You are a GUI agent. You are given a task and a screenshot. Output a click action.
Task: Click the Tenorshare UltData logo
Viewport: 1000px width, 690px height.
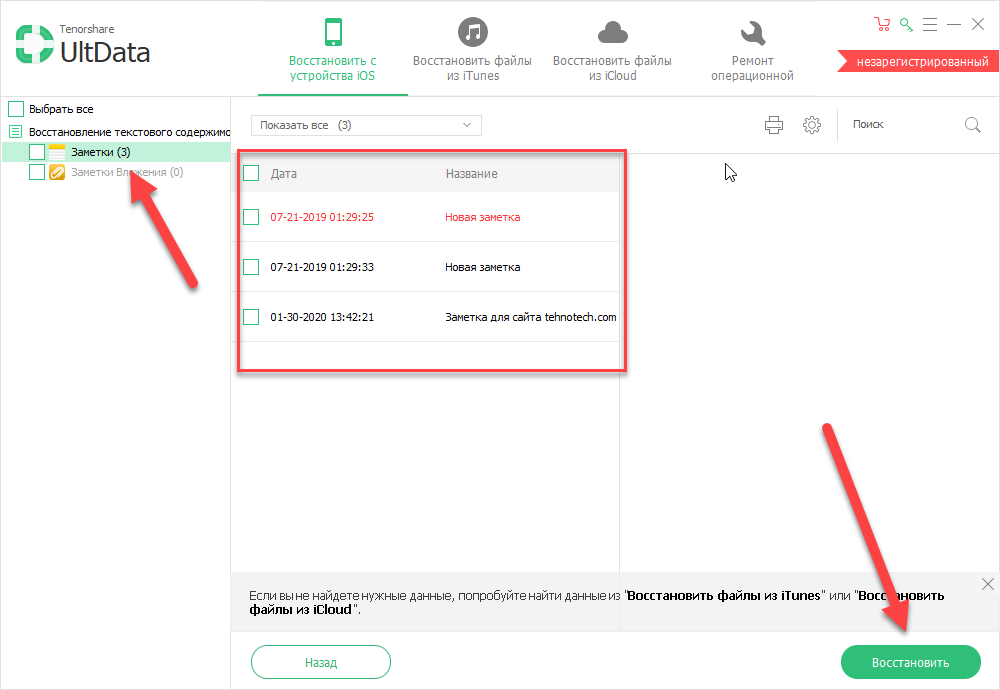(x=83, y=45)
